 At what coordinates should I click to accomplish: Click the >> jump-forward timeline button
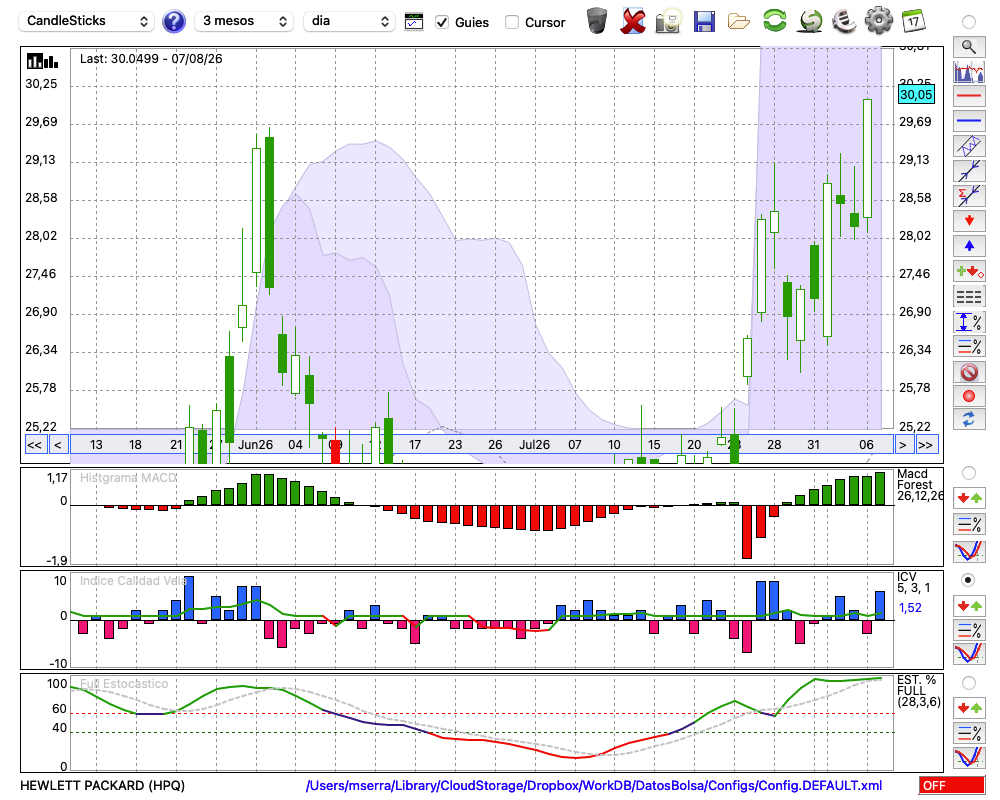point(925,445)
